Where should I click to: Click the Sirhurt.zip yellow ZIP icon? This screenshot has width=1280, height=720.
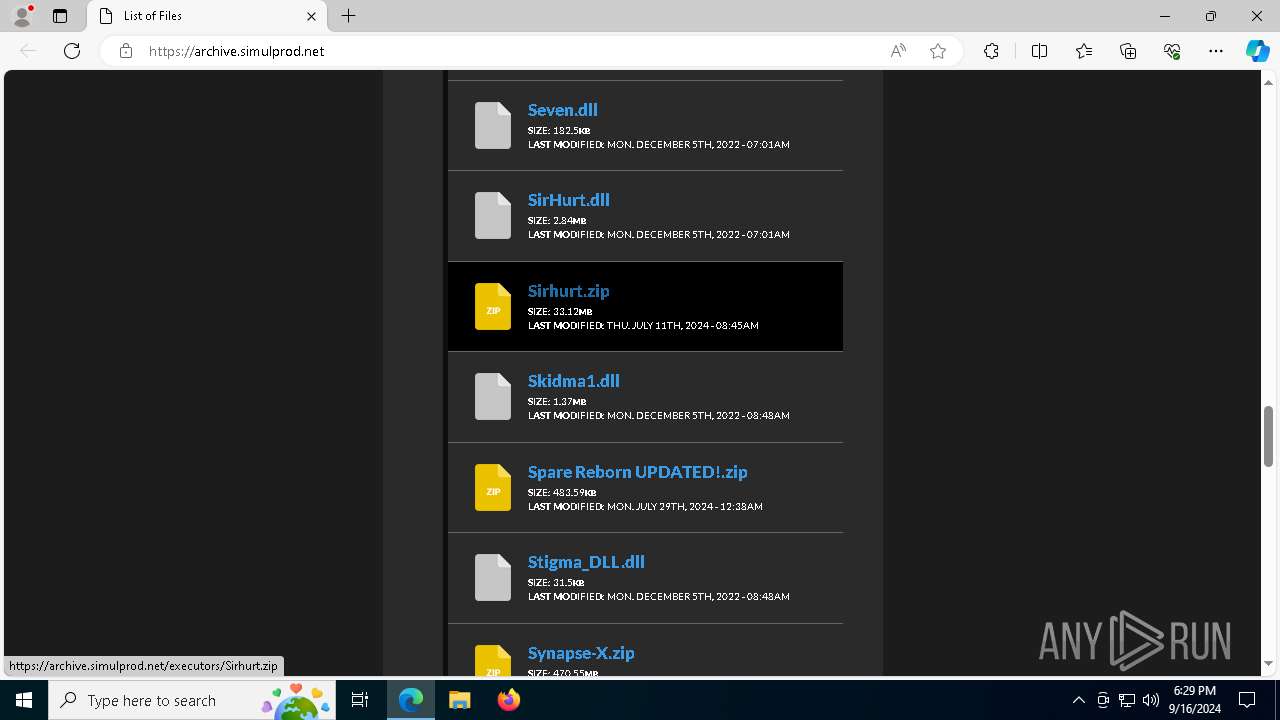coord(493,306)
